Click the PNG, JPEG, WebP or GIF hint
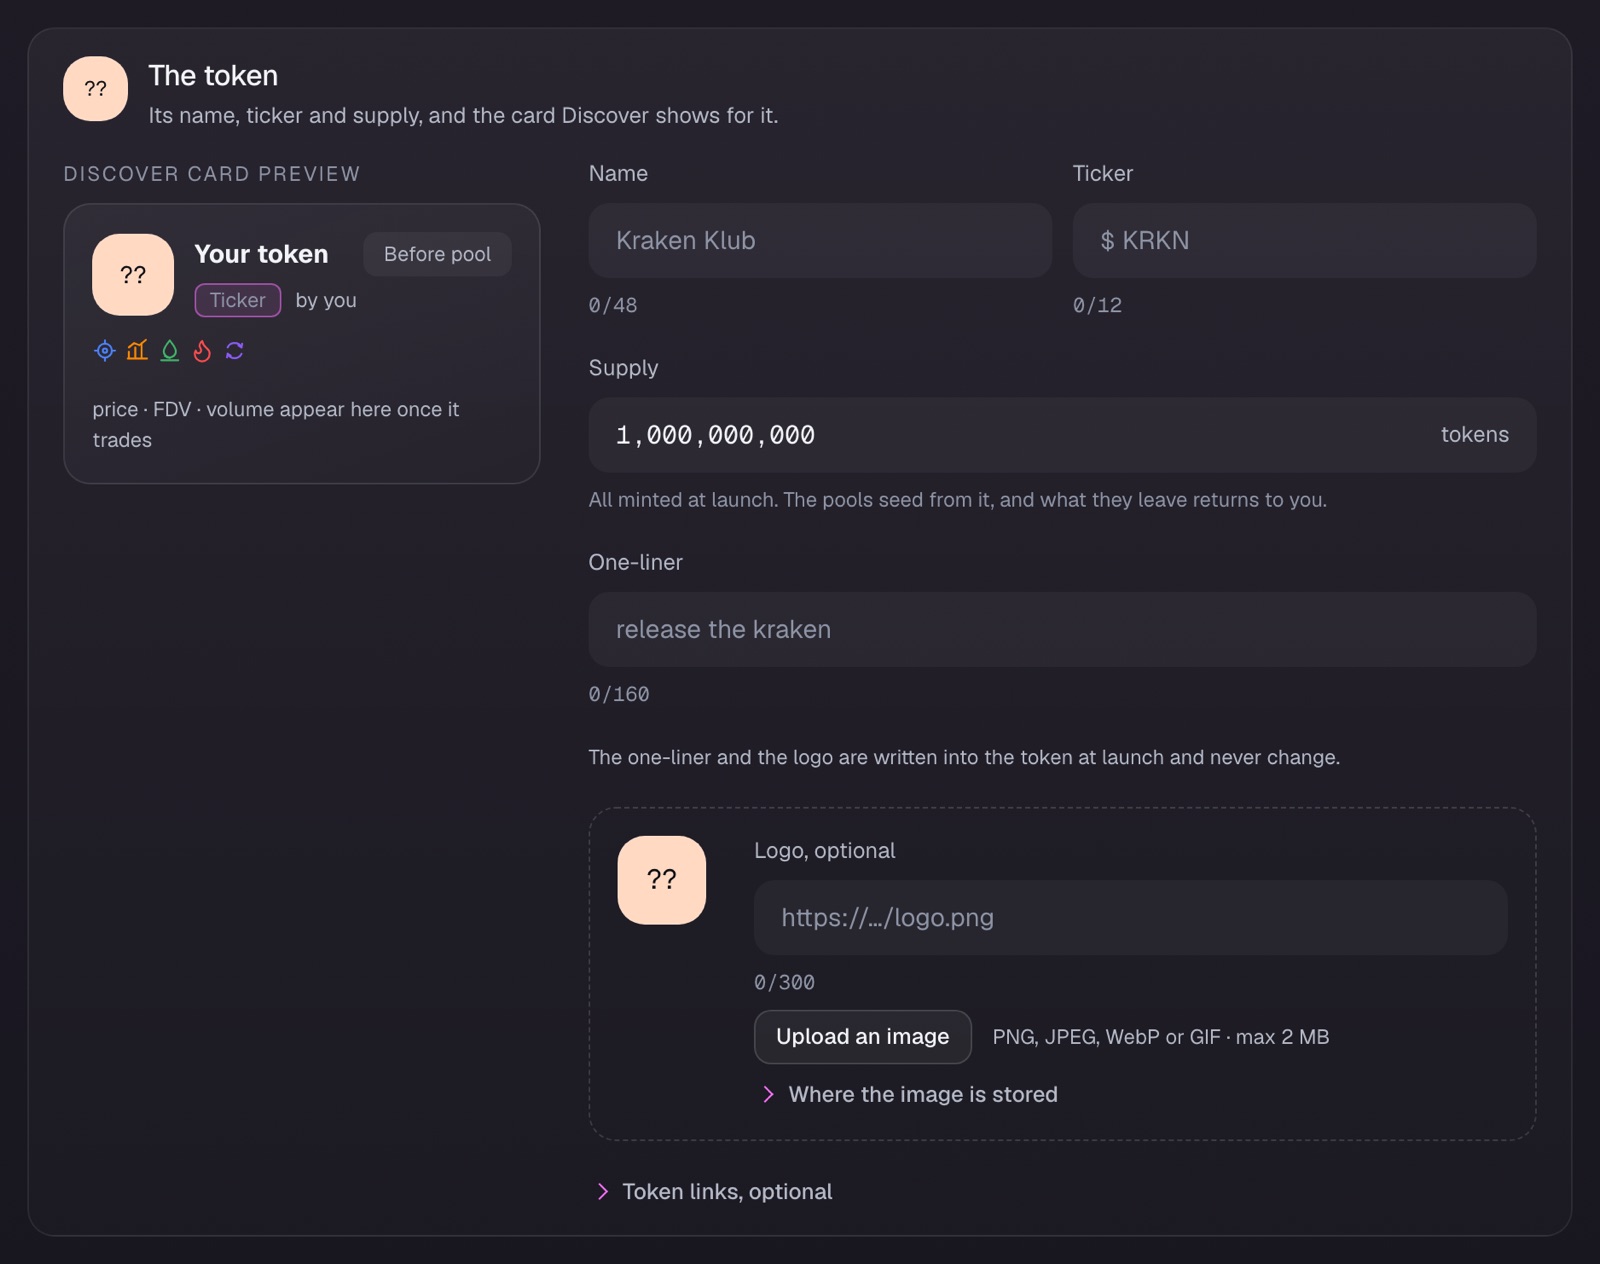The image size is (1600, 1264). pos(1161,1037)
